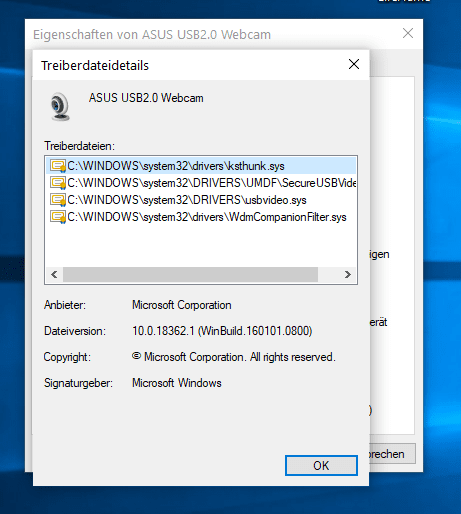Select the usbvideo.sys driver file row
The width and height of the screenshot is (461, 514).
click(201, 200)
